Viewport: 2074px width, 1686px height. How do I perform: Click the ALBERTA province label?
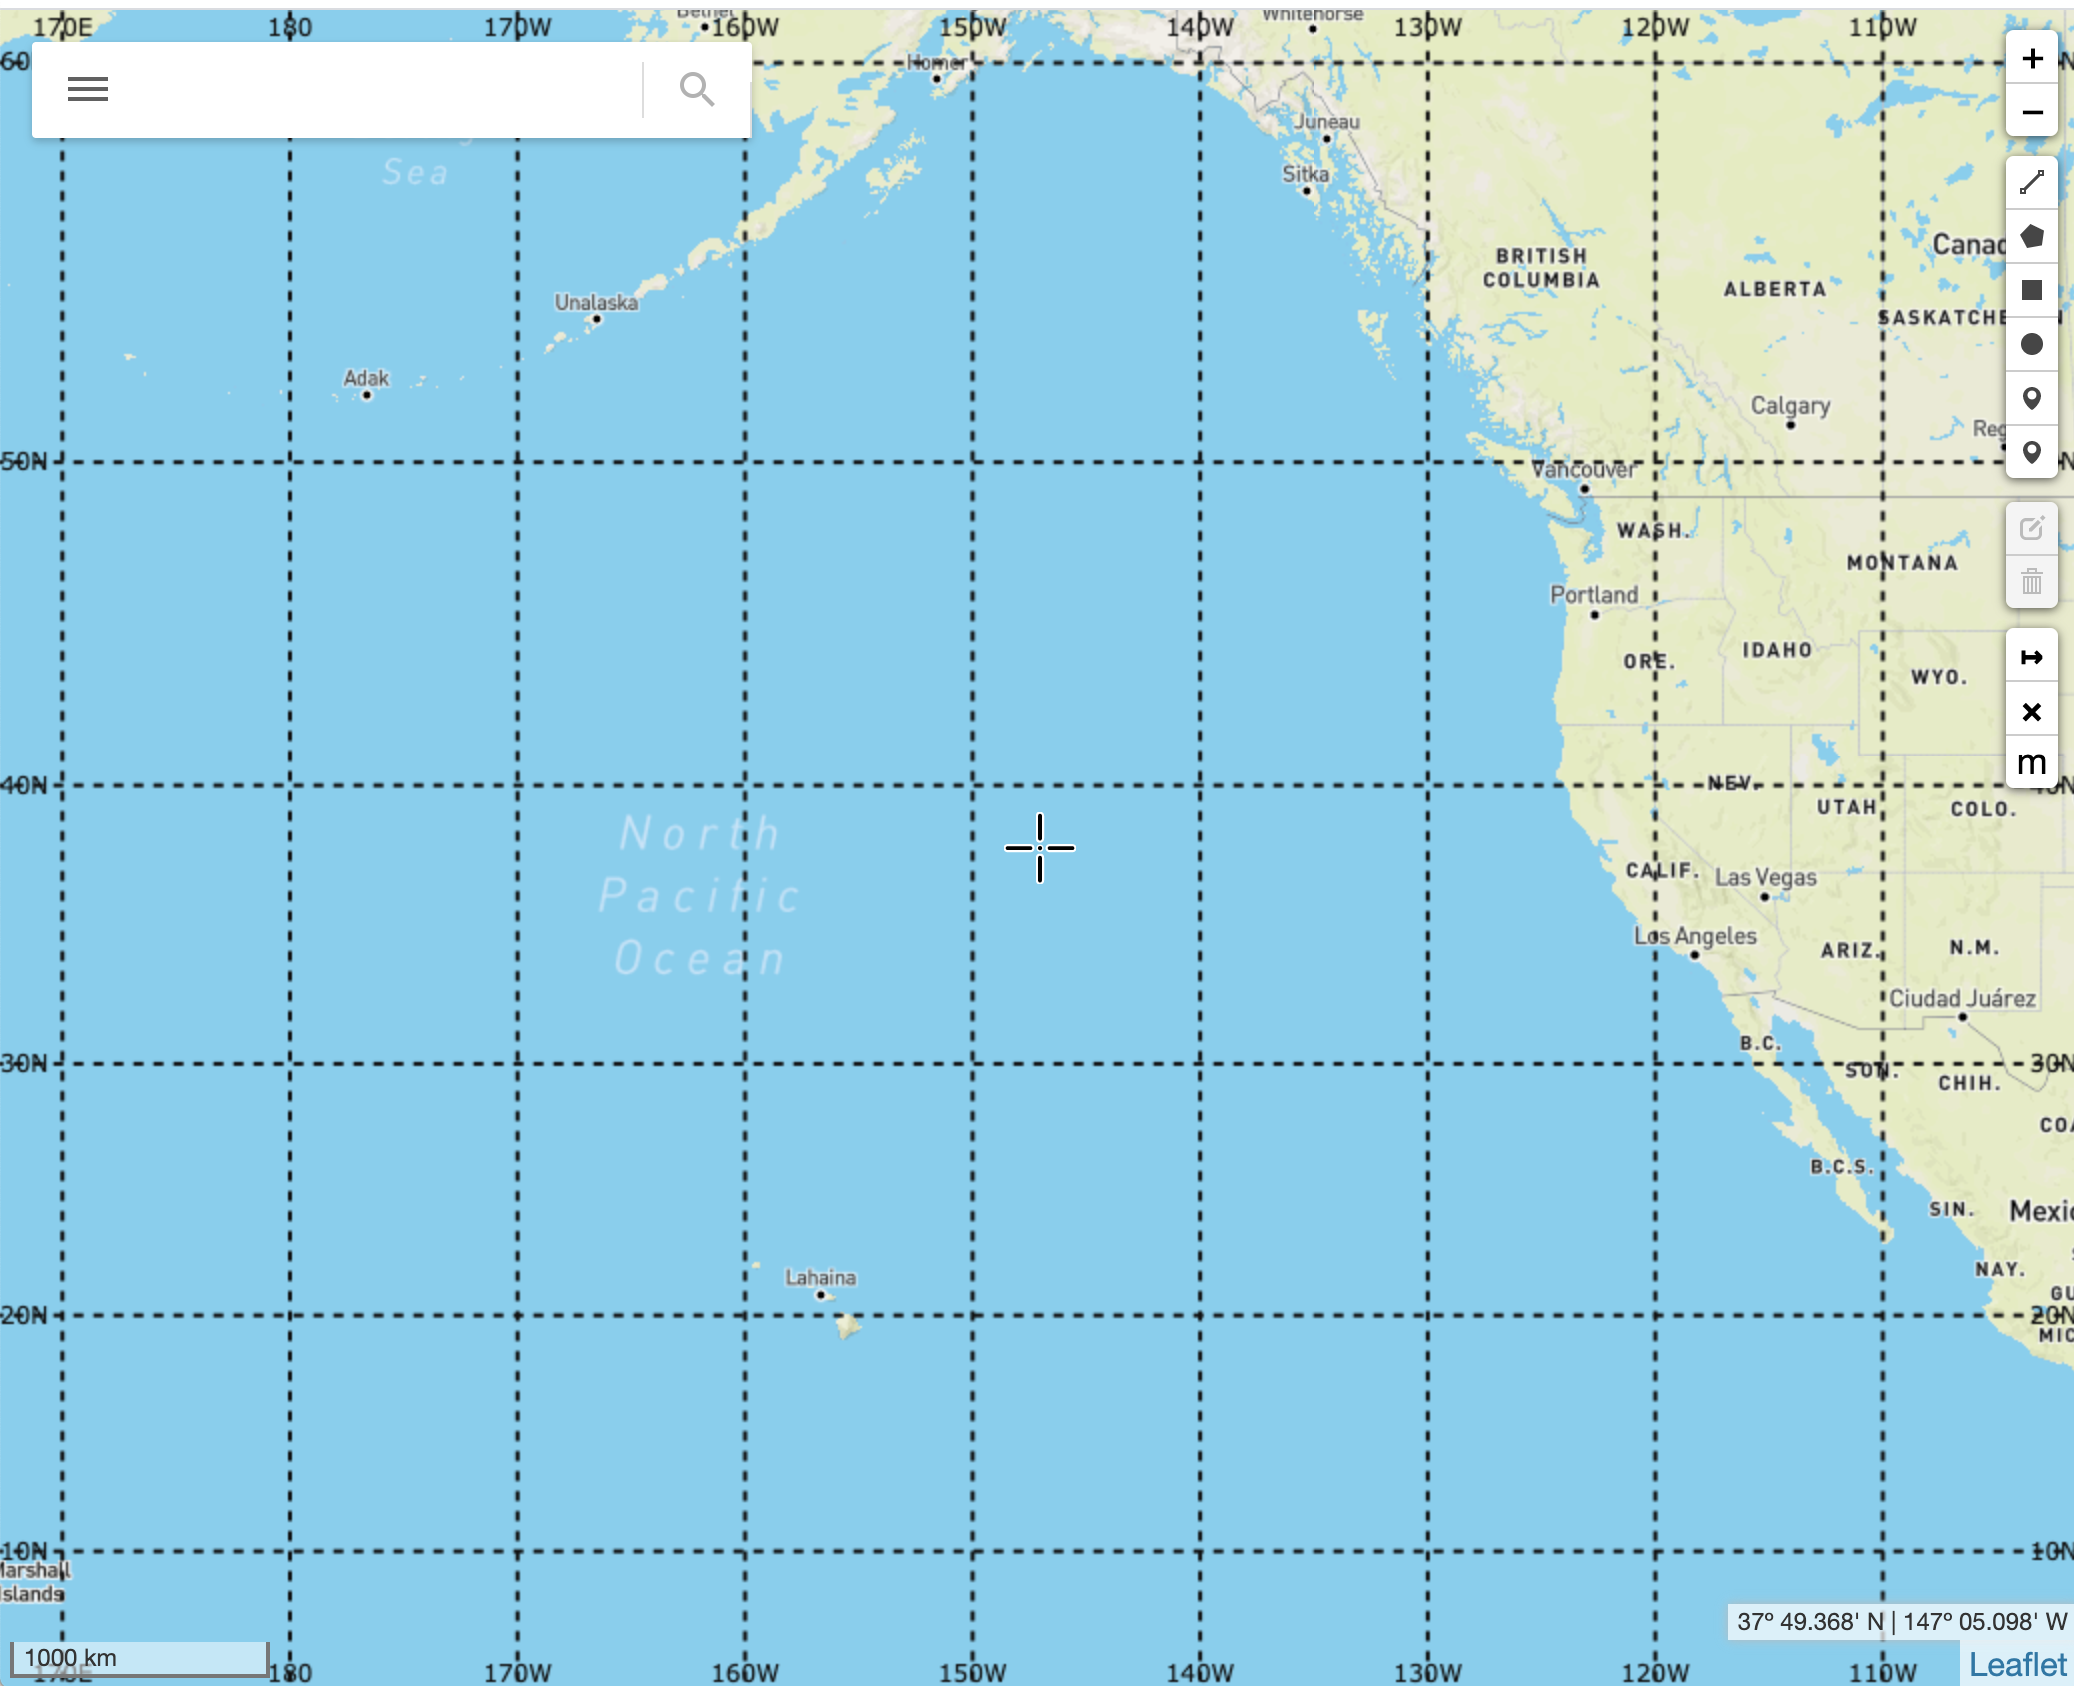(x=1775, y=289)
